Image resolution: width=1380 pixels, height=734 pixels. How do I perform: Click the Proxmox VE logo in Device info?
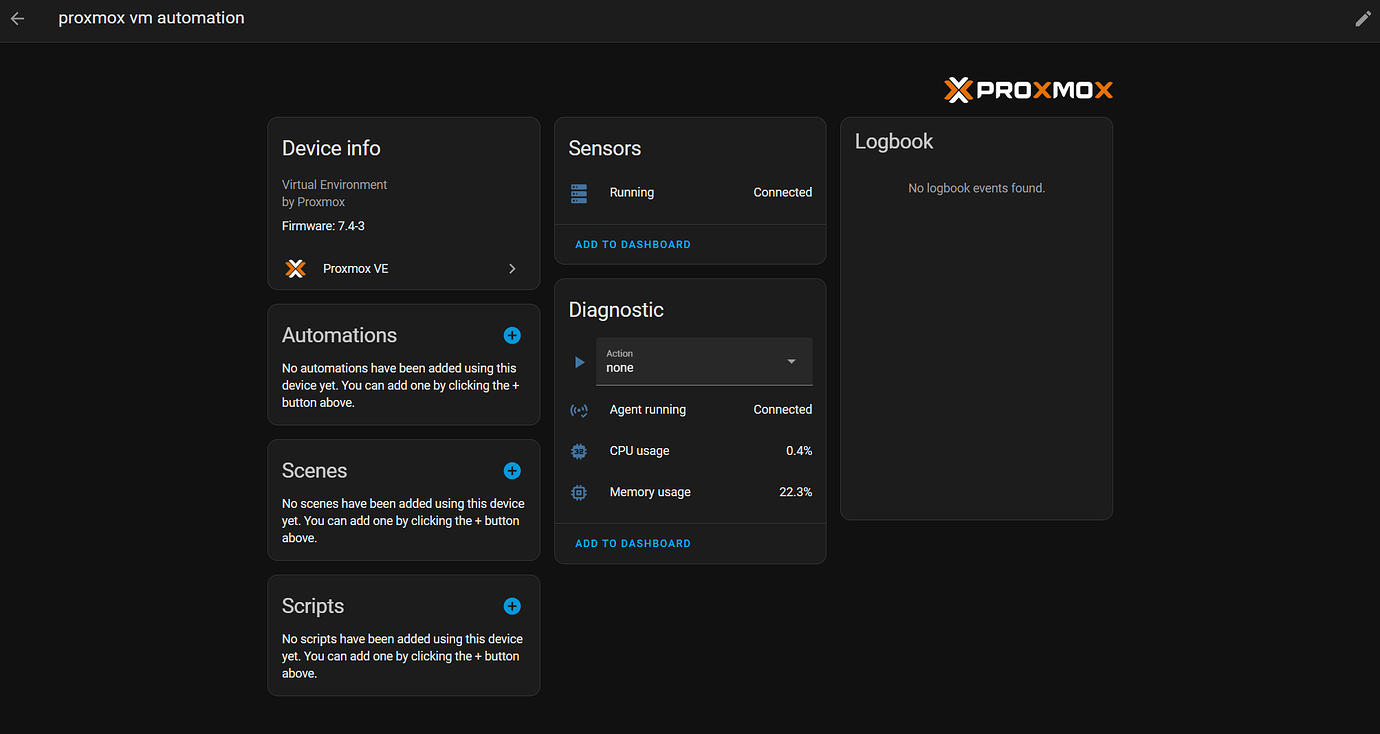click(294, 268)
